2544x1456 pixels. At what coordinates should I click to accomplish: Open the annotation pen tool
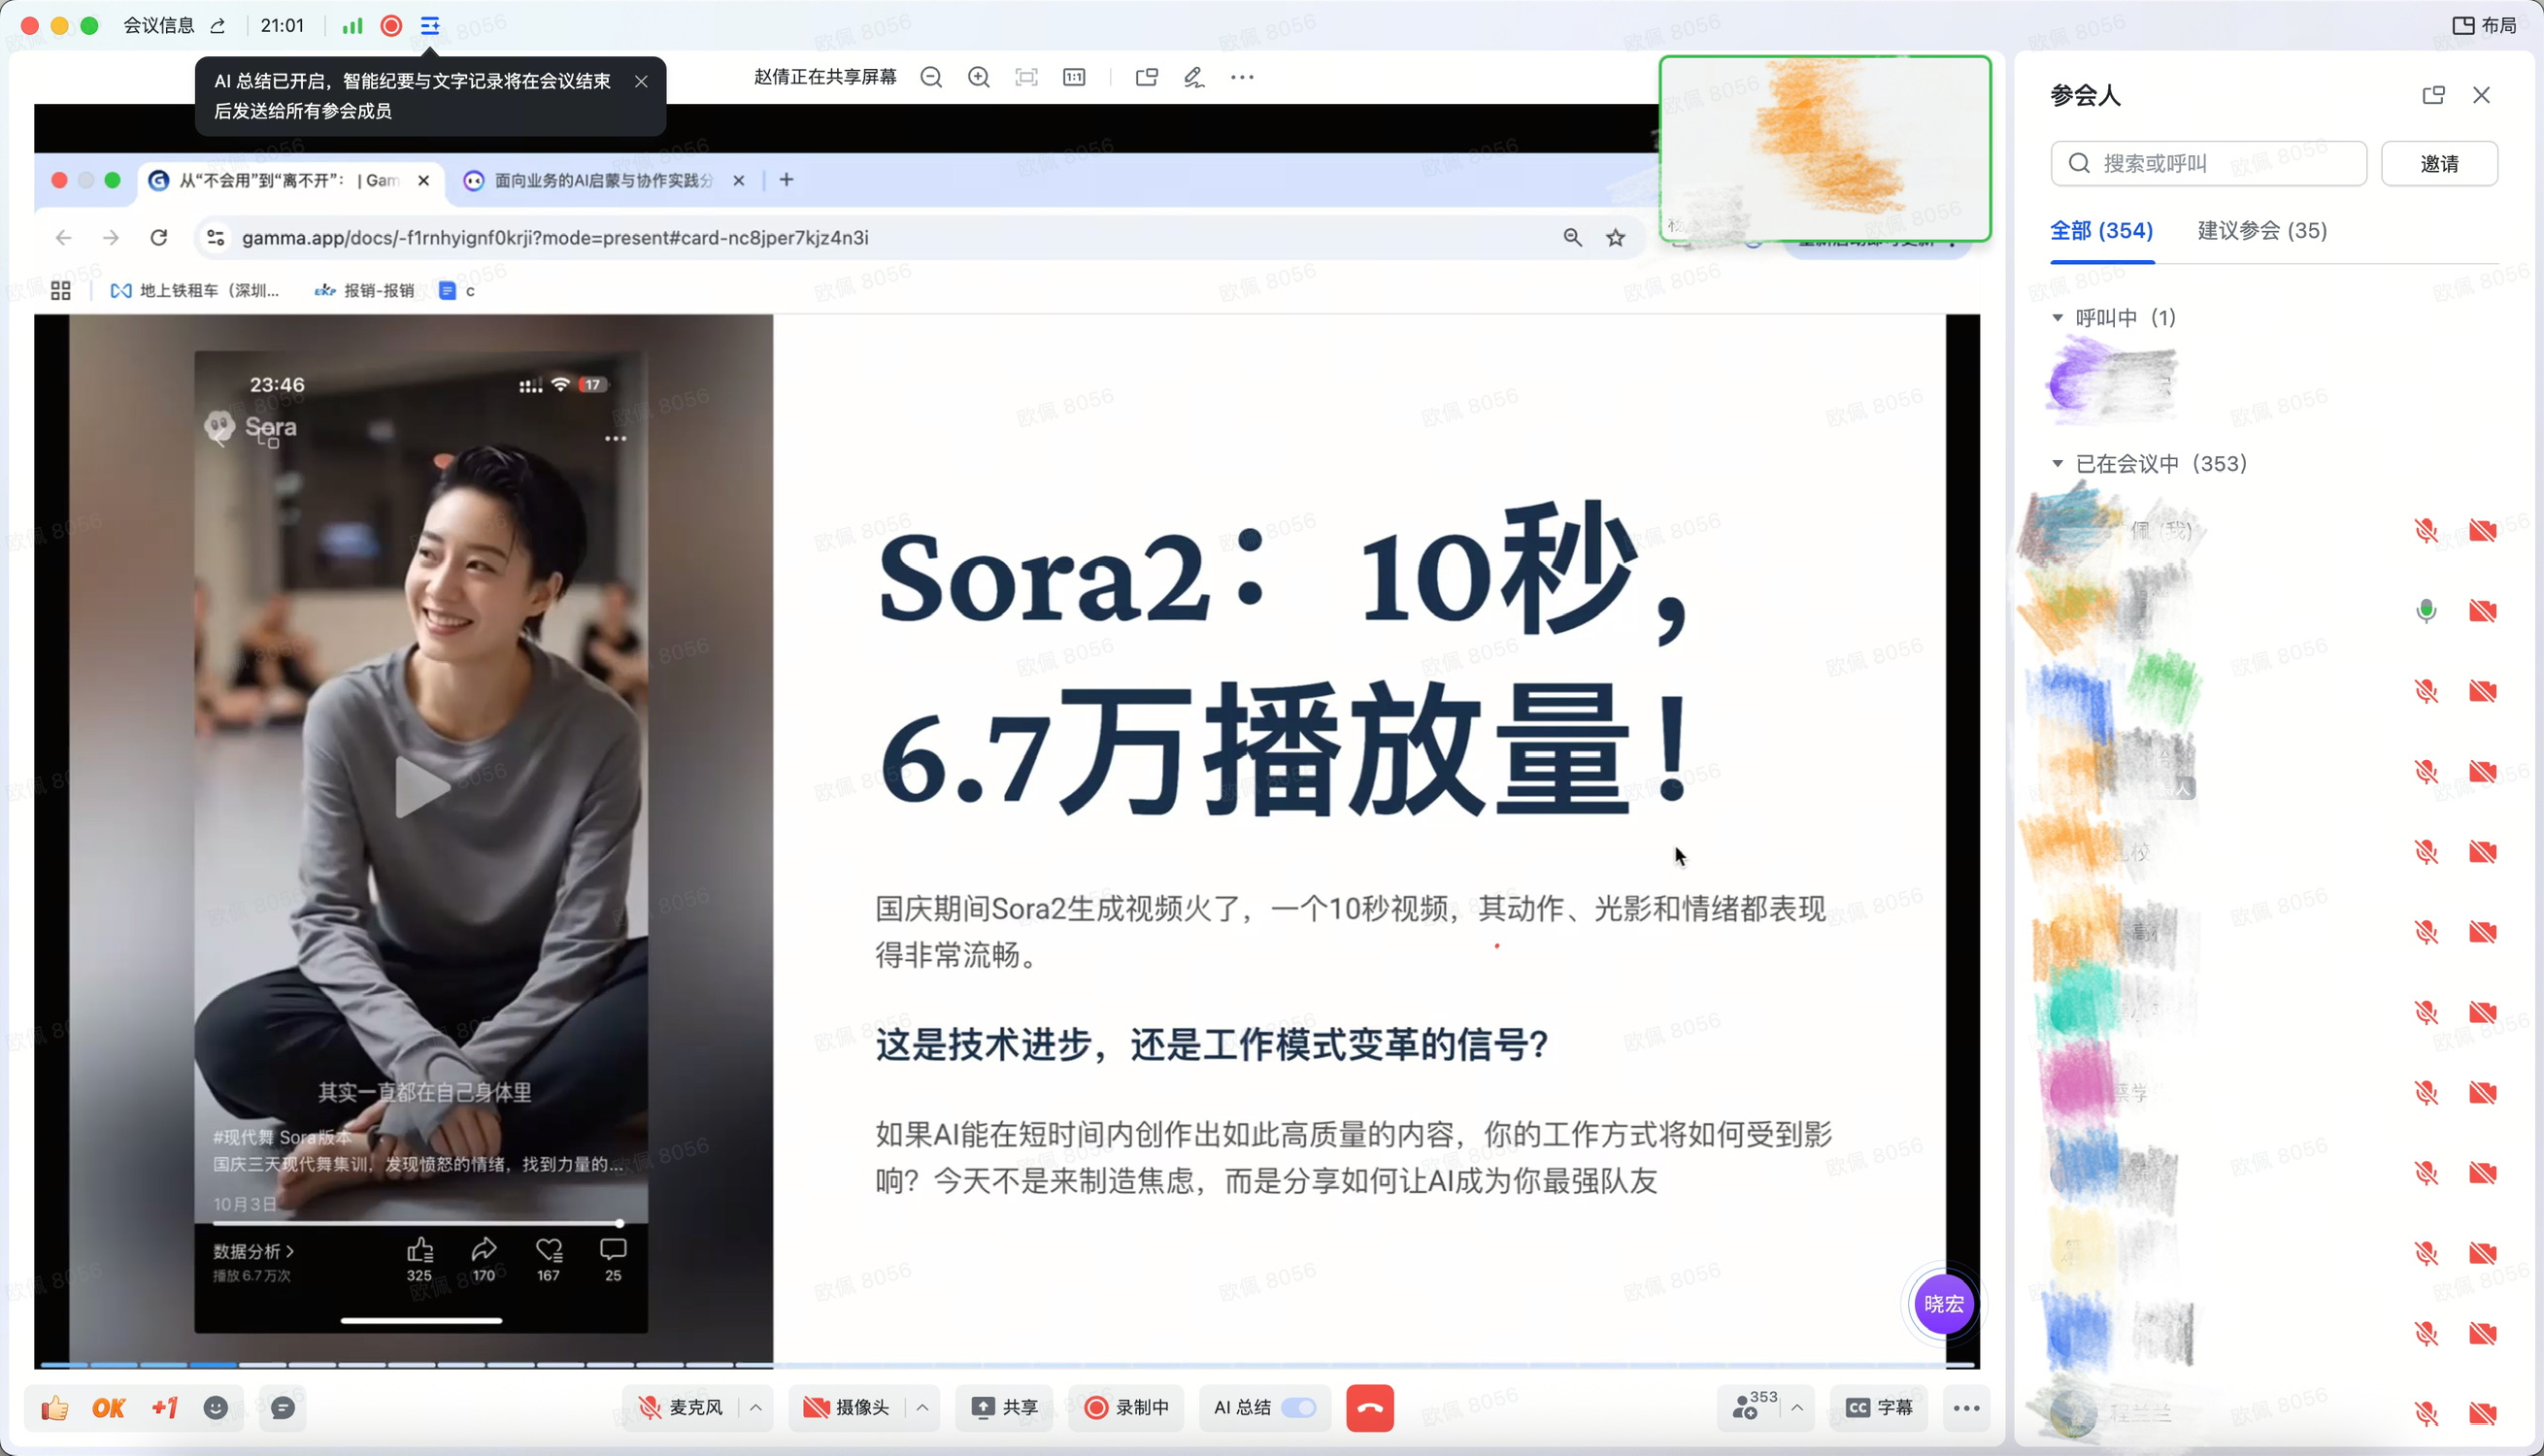(x=1194, y=77)
